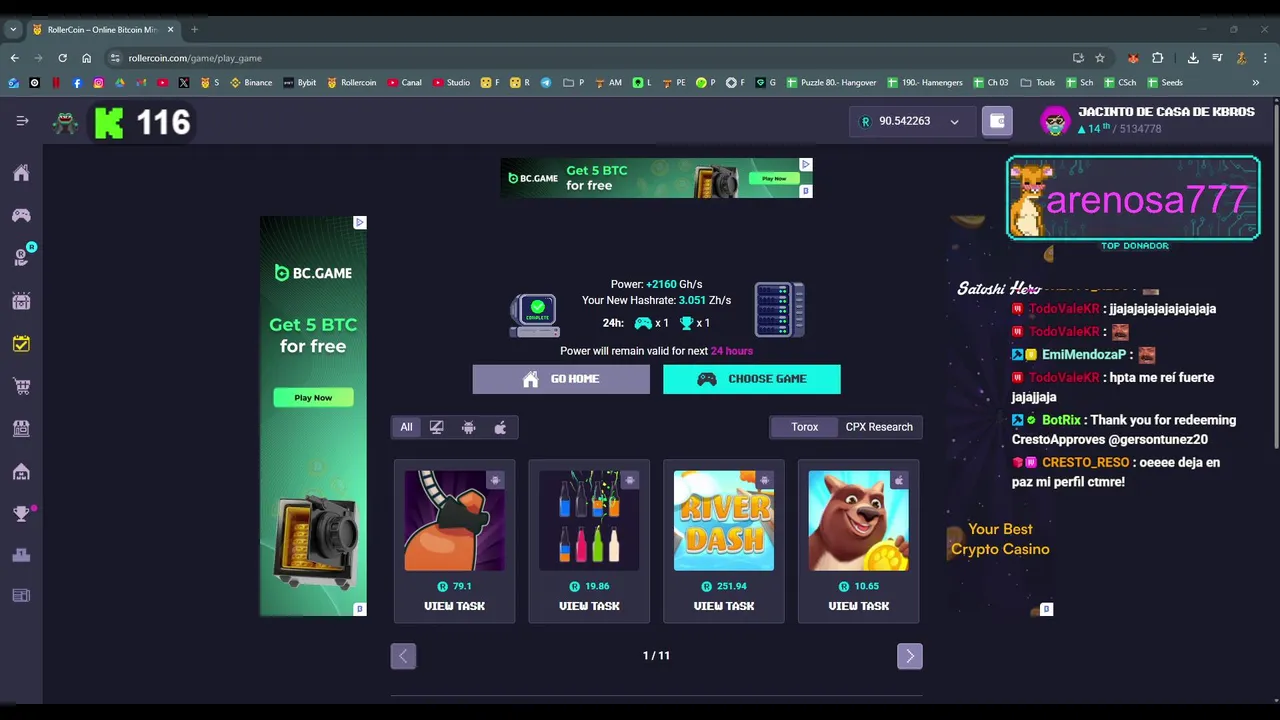Open the yellow calendar tasks sidebar icon
The height and width of the screenshot is (720, 1280).
pos(21,344)
